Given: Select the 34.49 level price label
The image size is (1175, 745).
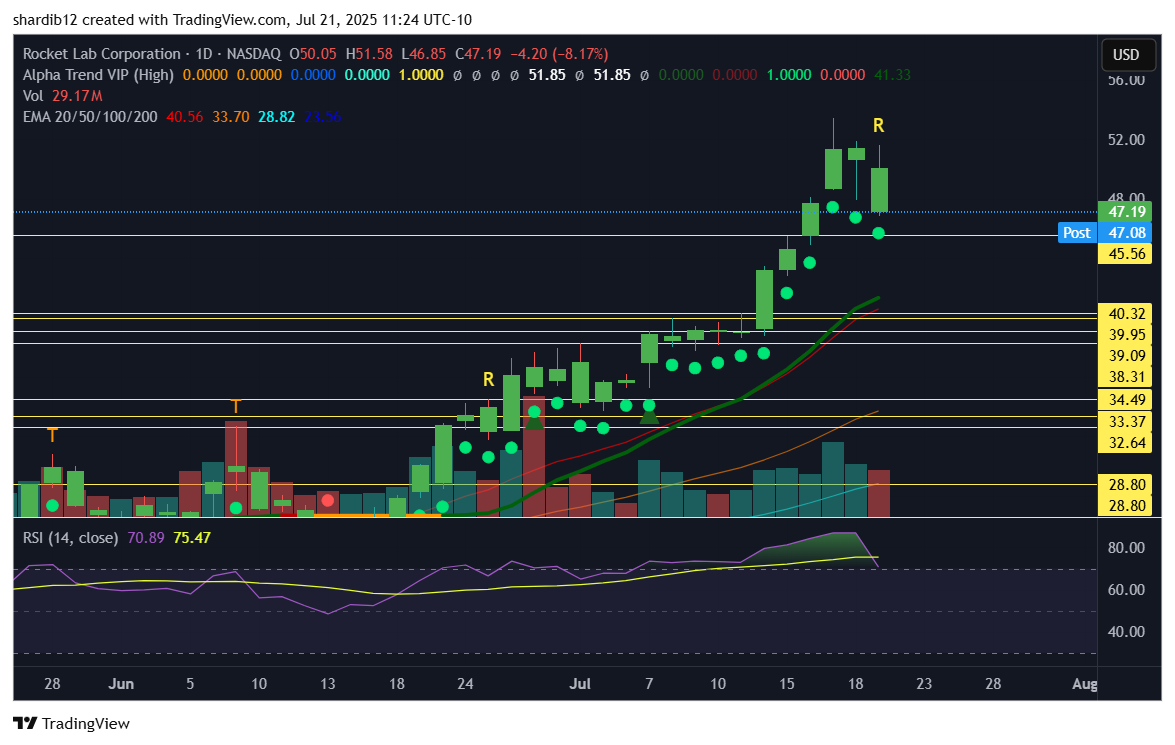Looking at the screenshot, I should (x=1126, y=399).
